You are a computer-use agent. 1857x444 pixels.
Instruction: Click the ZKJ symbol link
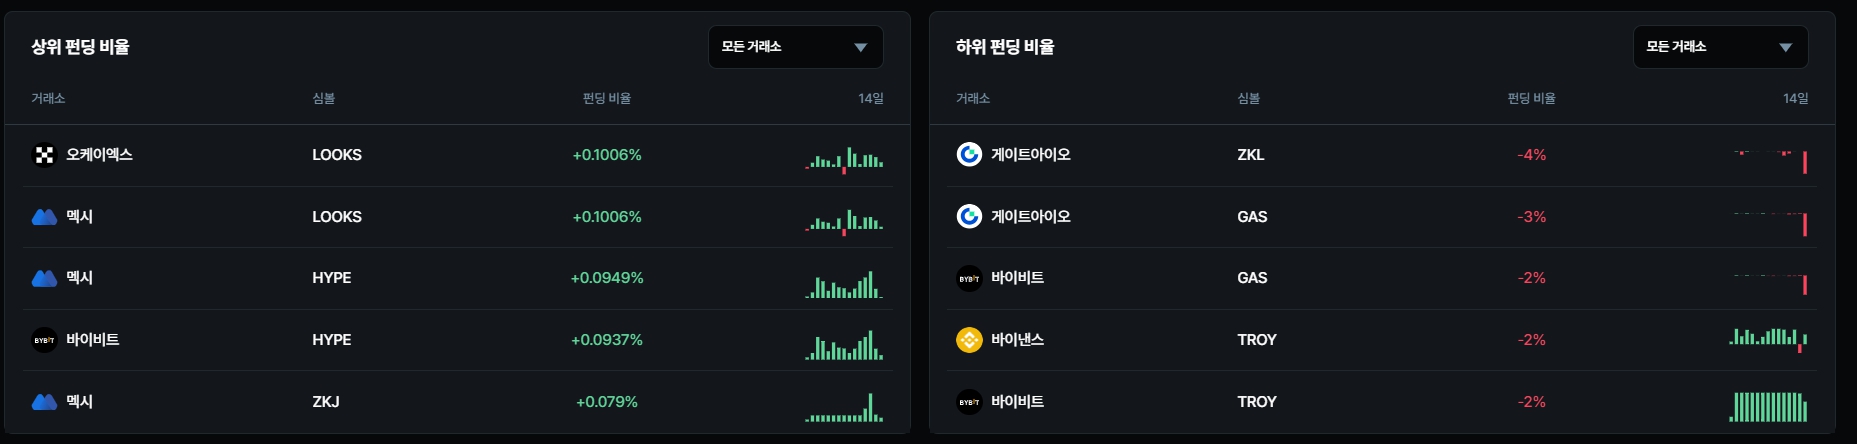tap(326, 402)
